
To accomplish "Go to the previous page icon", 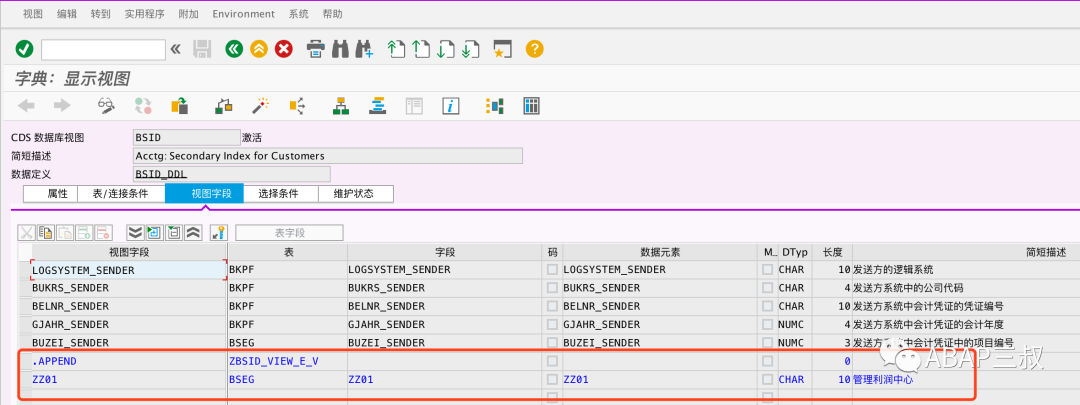I will tap(421, 49).
